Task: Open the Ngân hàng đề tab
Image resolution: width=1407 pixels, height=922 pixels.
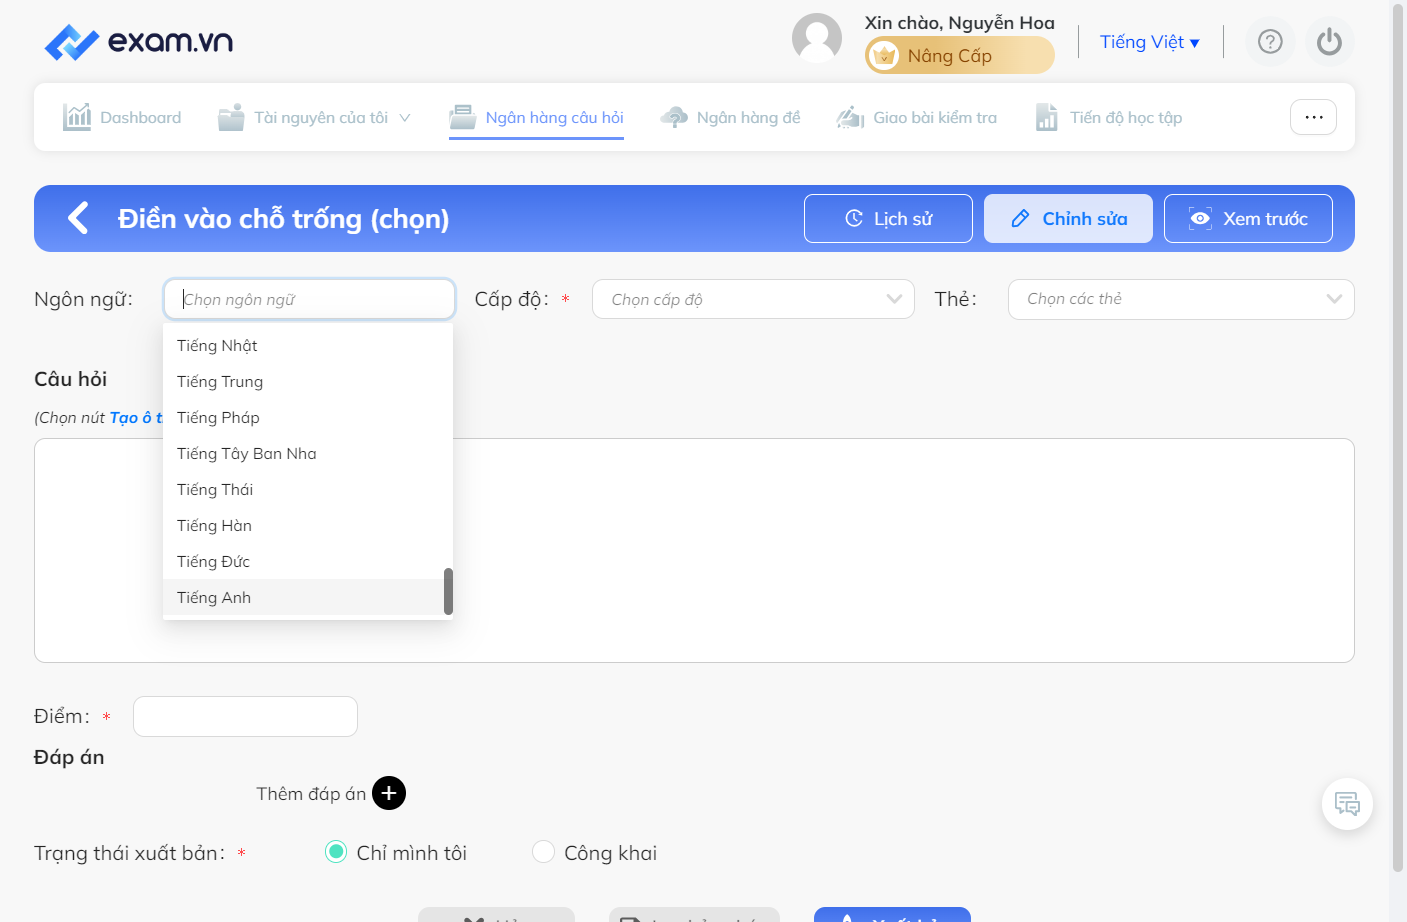Action: coord(730,117)
